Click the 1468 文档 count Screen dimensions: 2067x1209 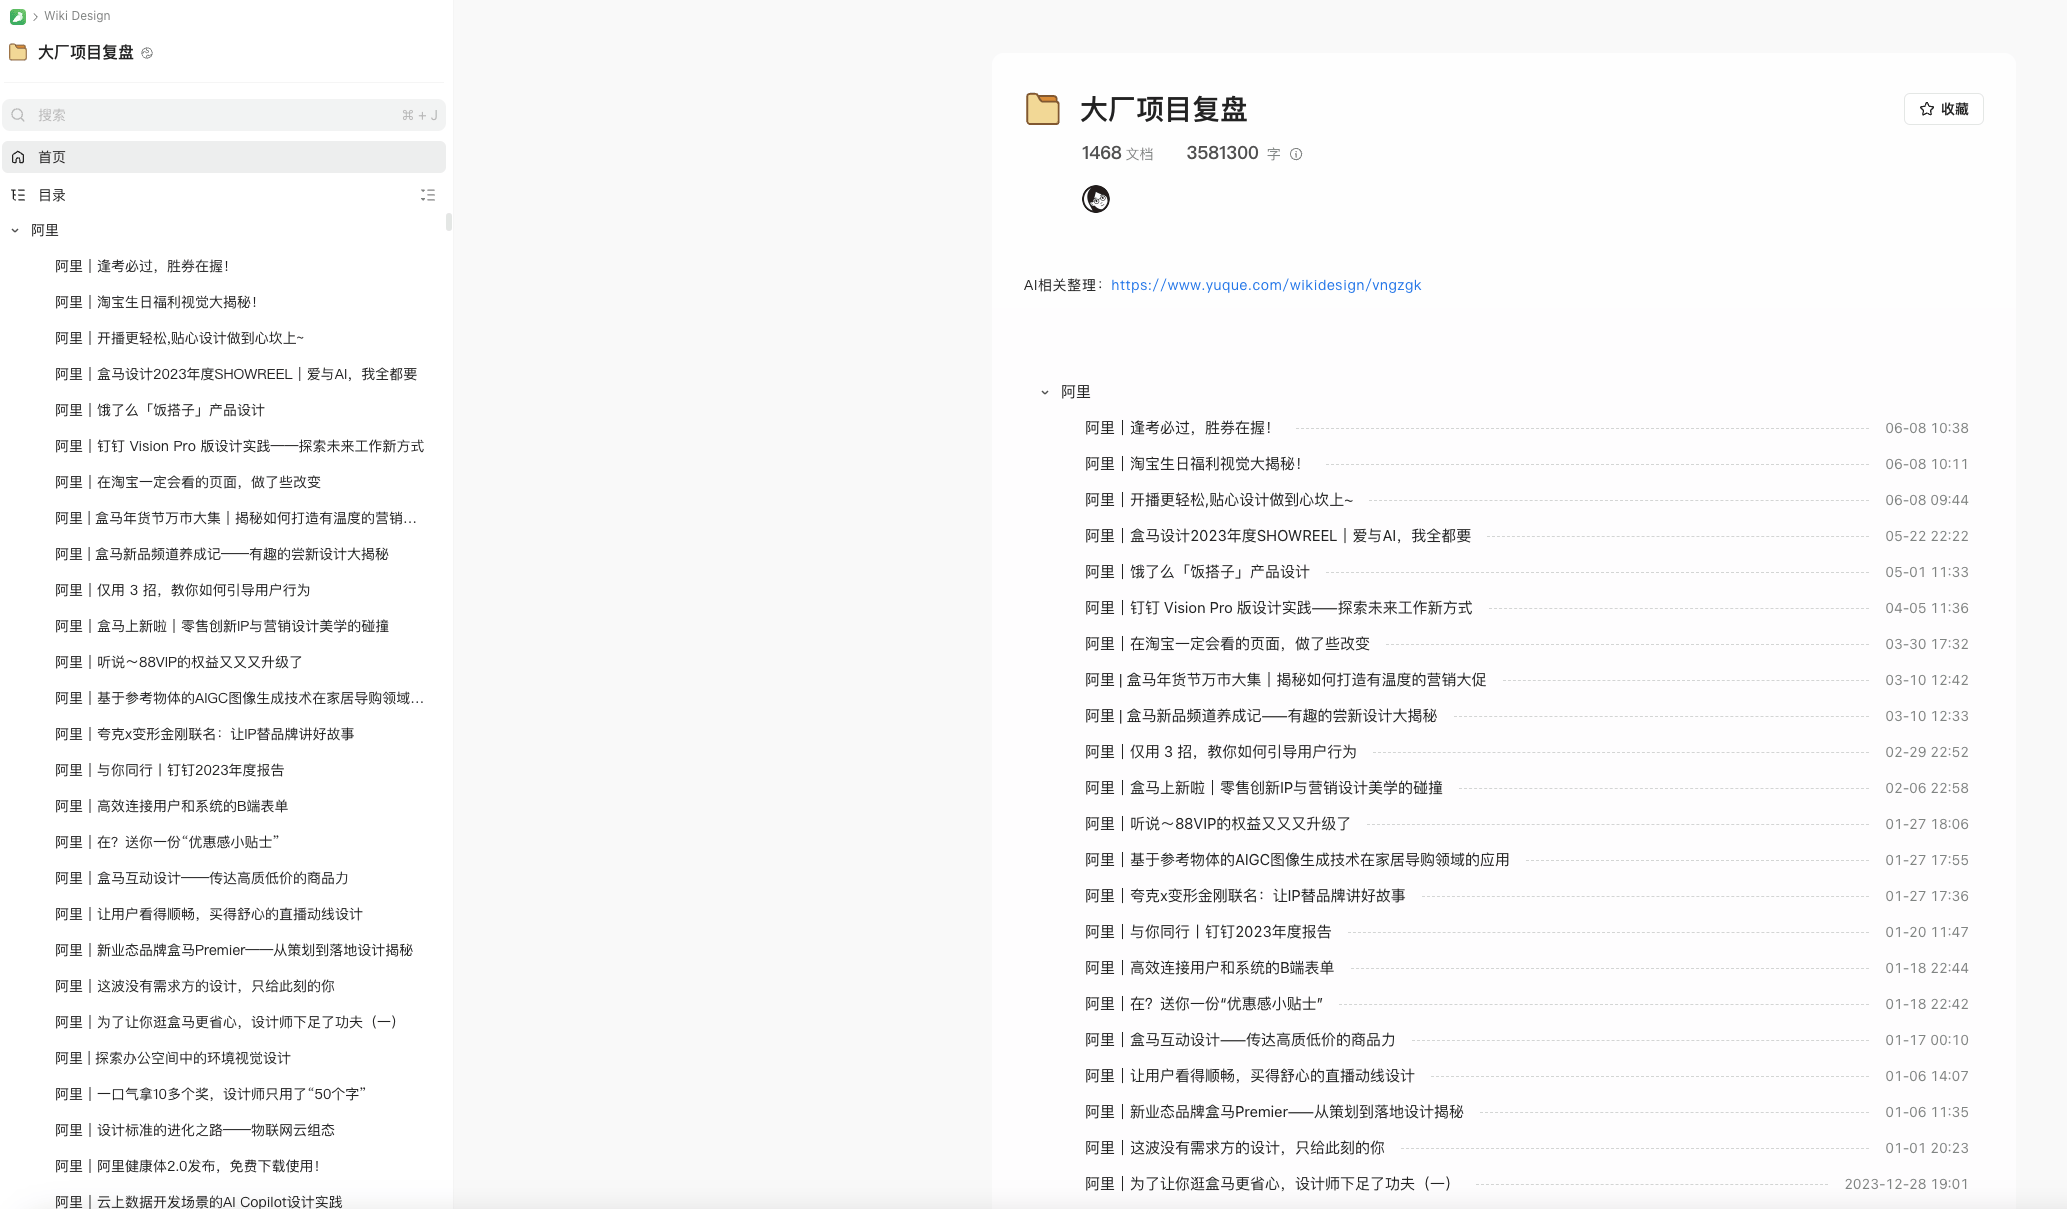tap(1117, 153)
